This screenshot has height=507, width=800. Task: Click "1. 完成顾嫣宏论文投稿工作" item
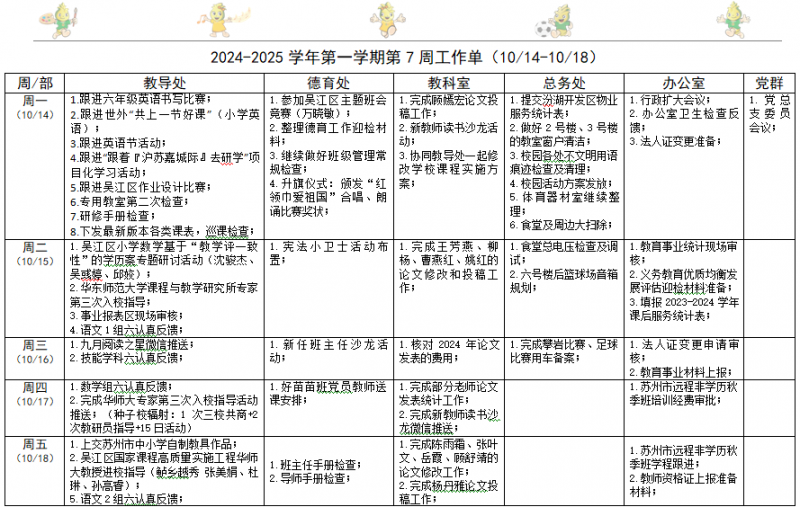tap(448, 107)
